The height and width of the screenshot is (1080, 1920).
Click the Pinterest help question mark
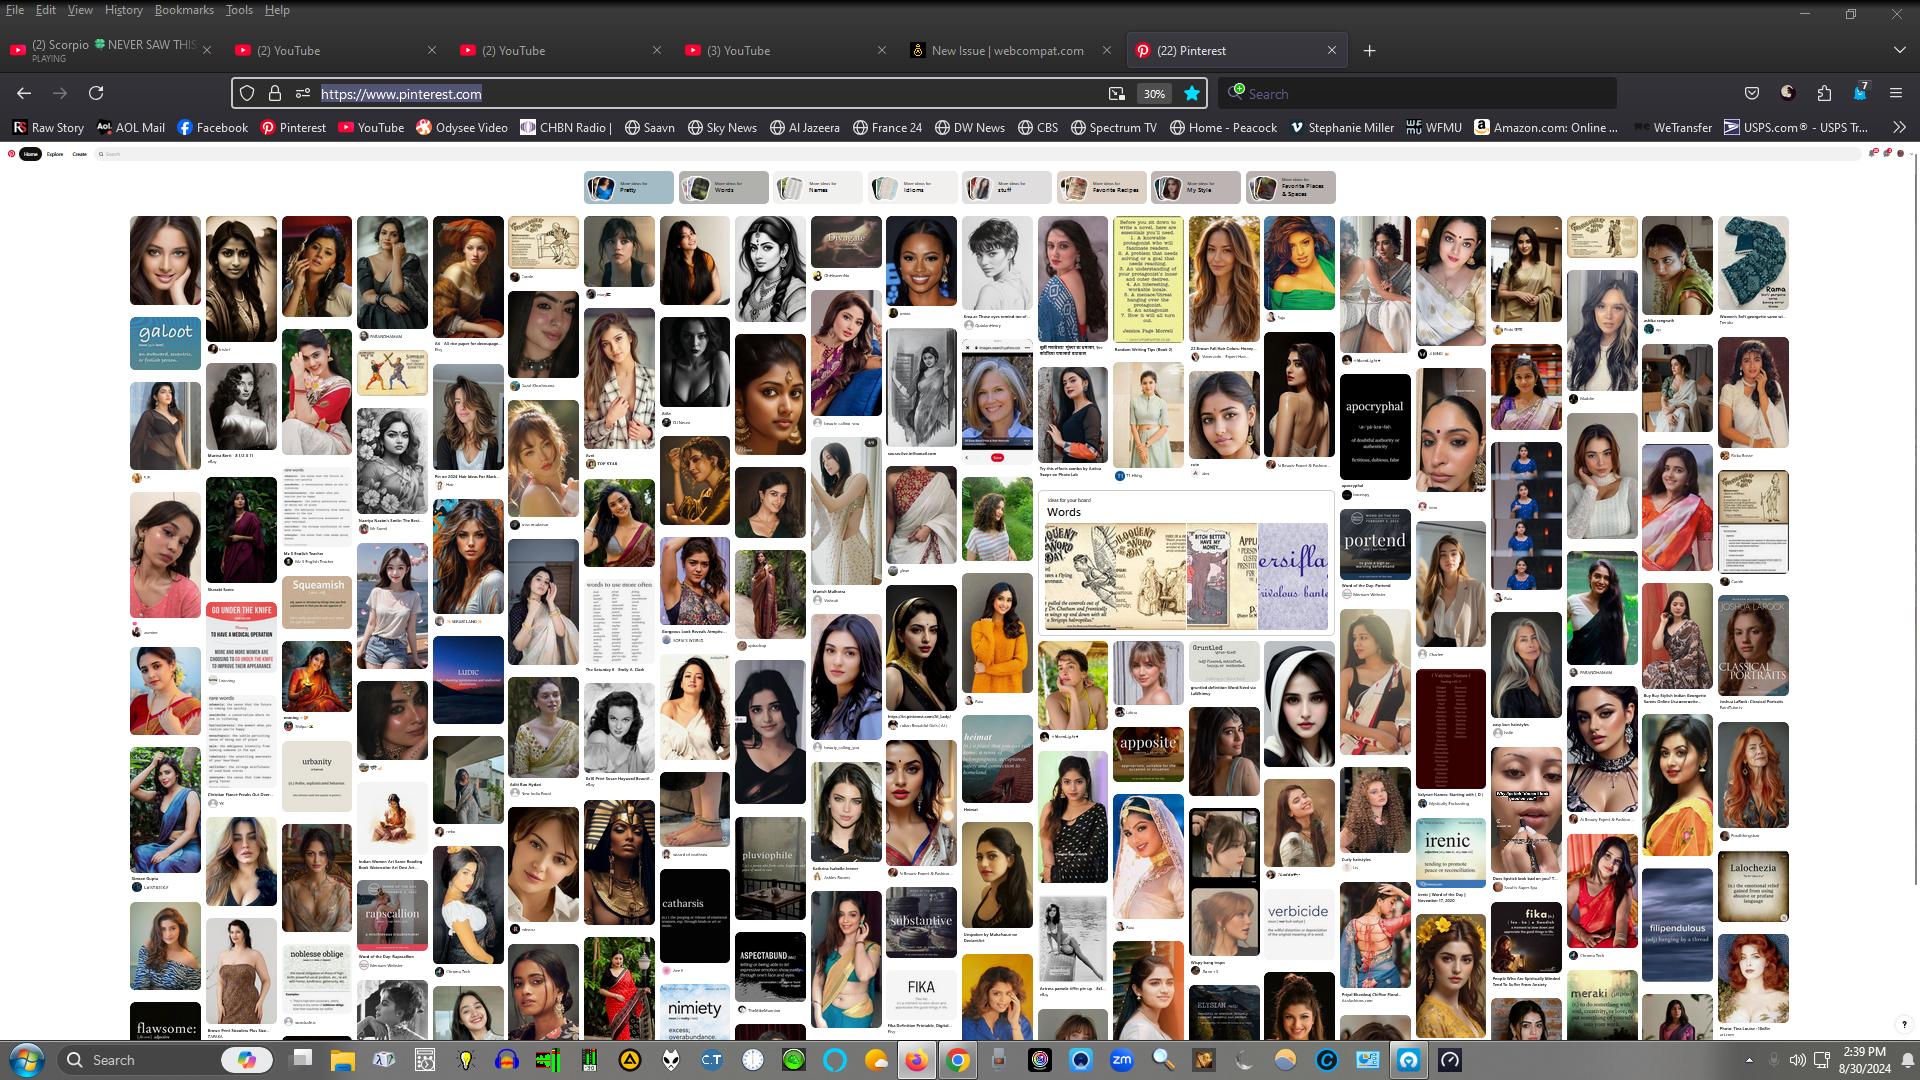1903,1024
